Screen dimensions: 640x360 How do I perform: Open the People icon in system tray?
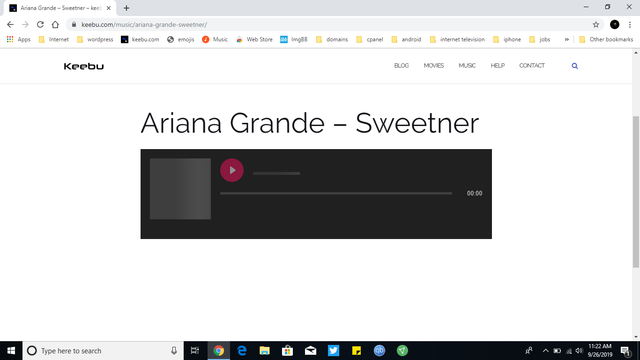point(529,351)
